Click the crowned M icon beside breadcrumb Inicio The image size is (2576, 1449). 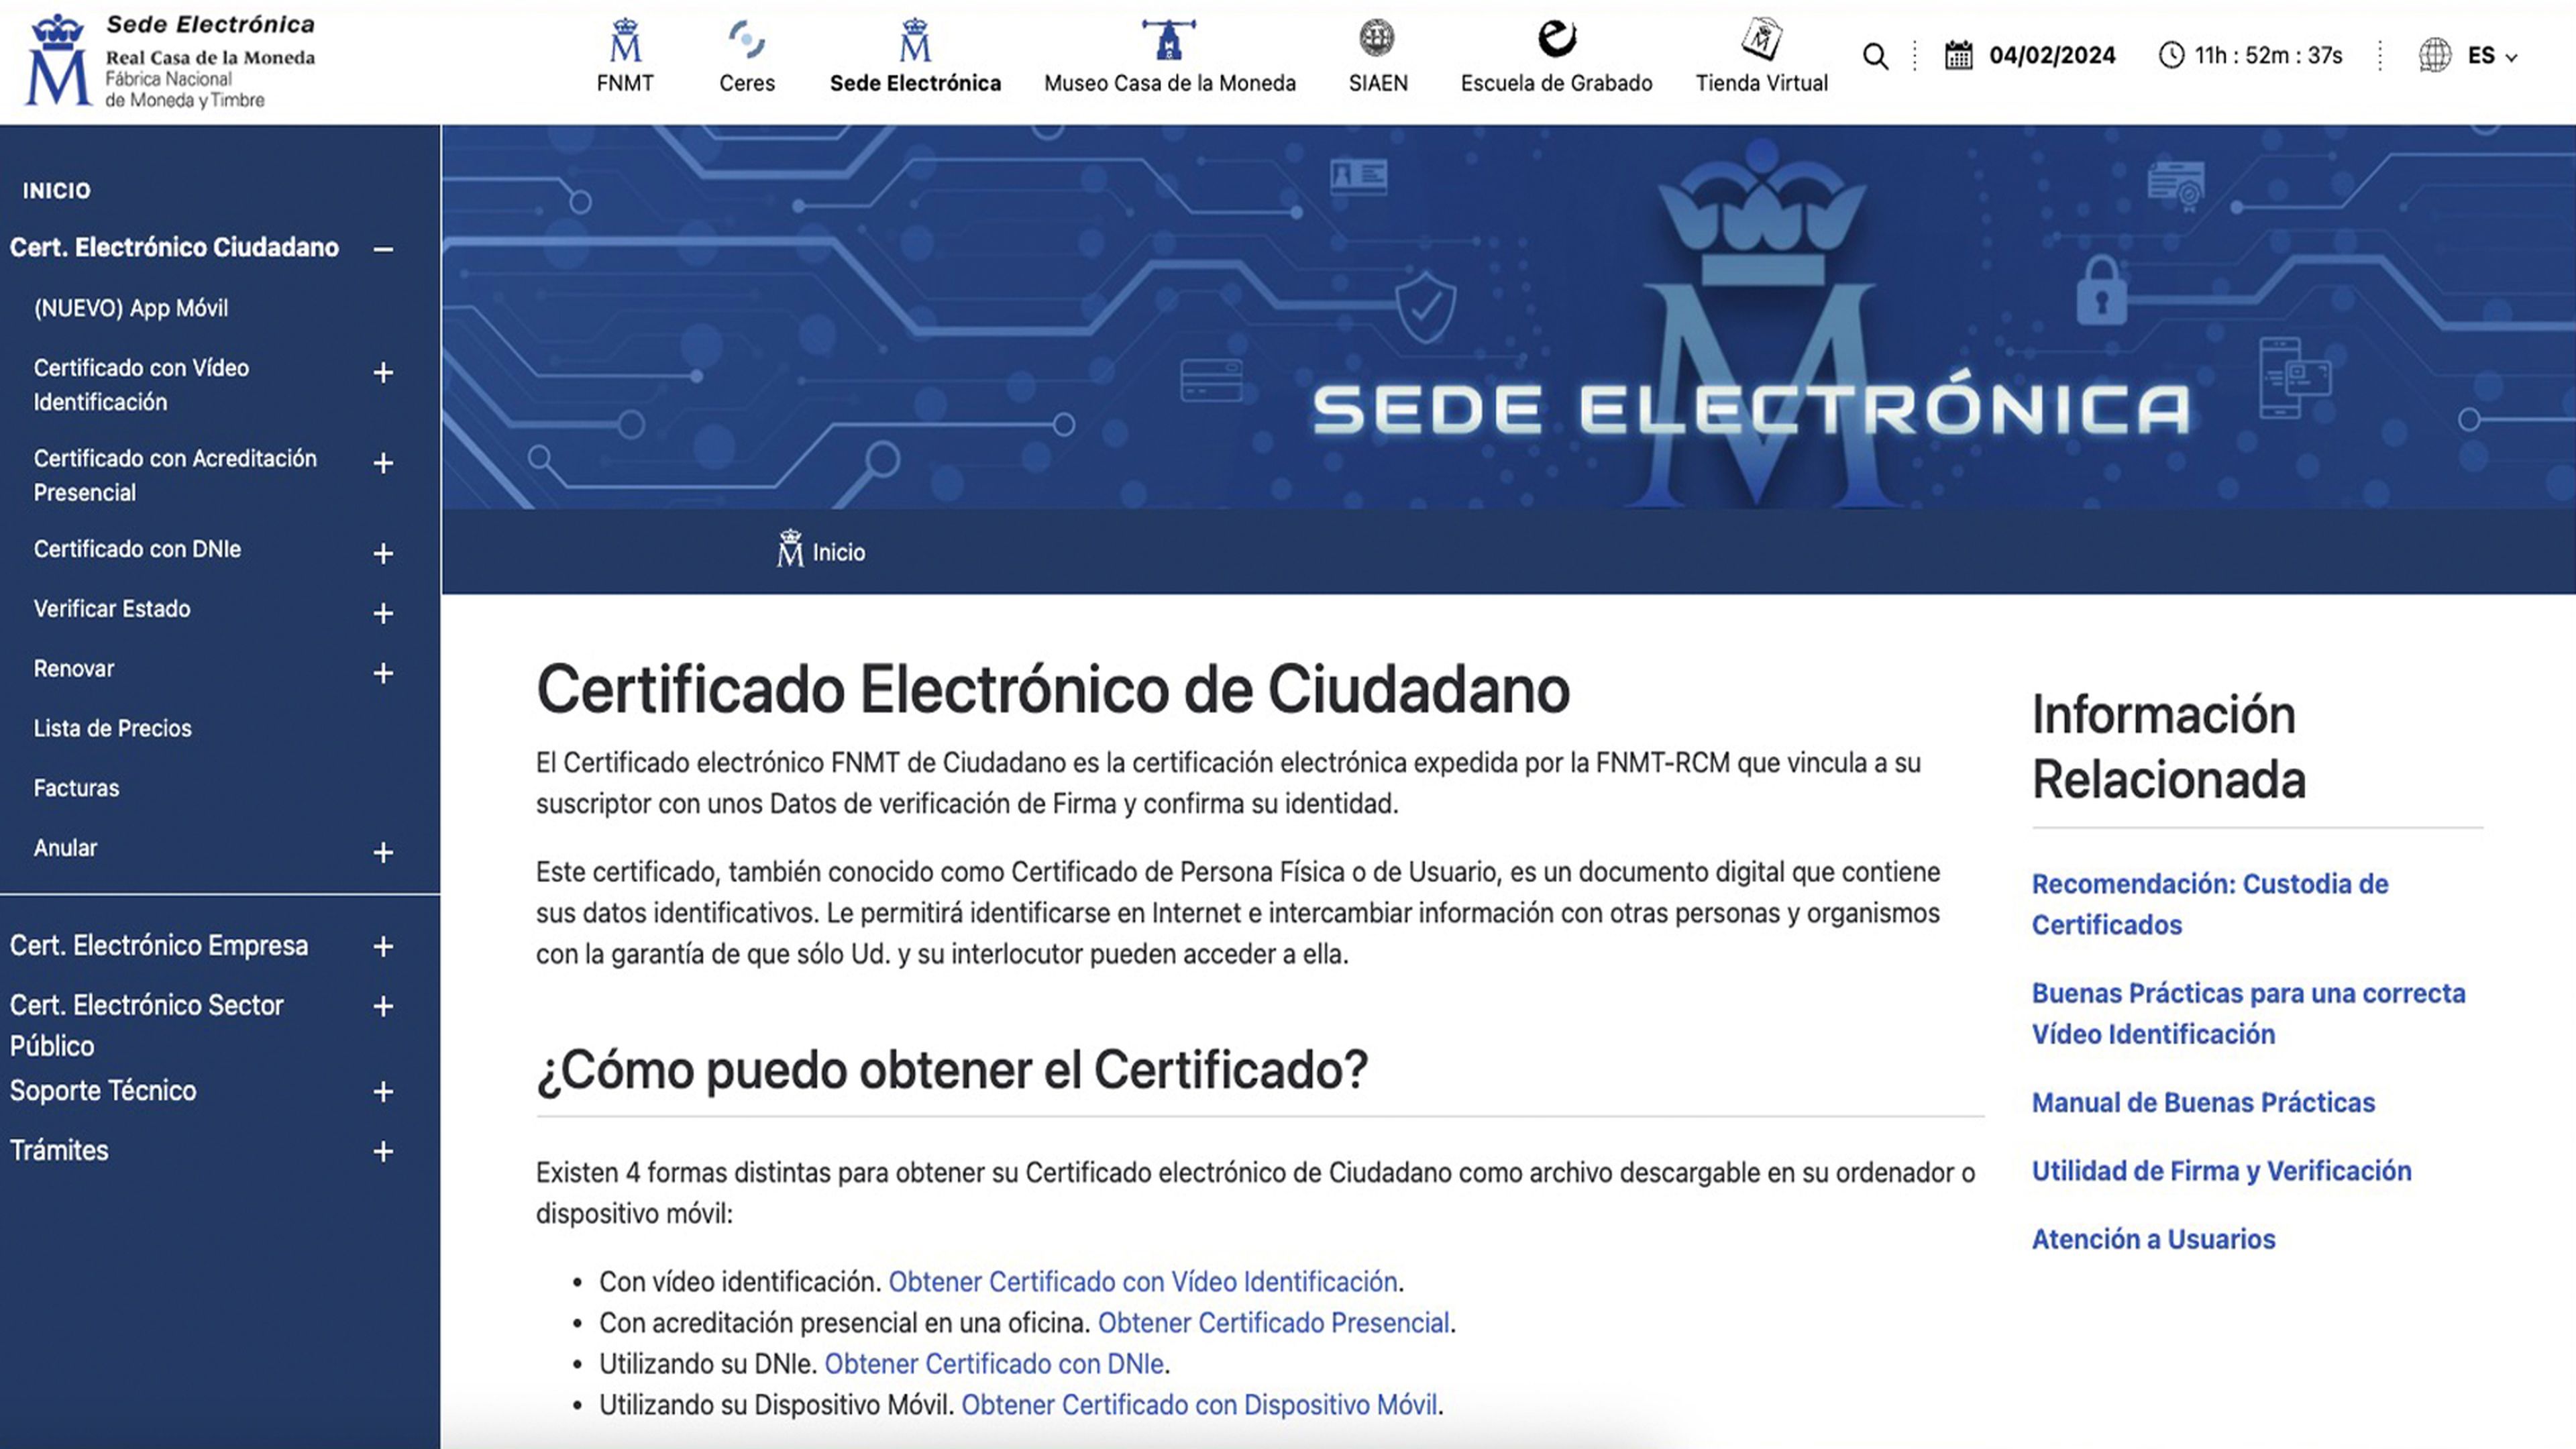click(x=790, y=548)
